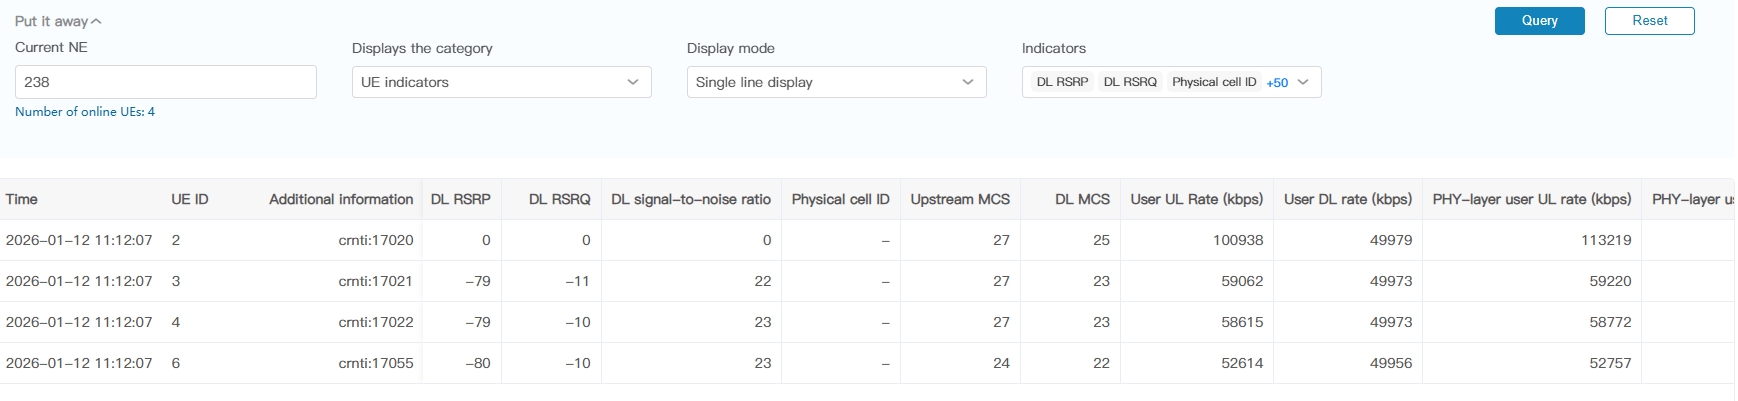Image resolution: width=1738 pixels, height=401 pixels.
Task: Expand the Indicators multi-select dropdown
Action: (x=1303, y=82)
